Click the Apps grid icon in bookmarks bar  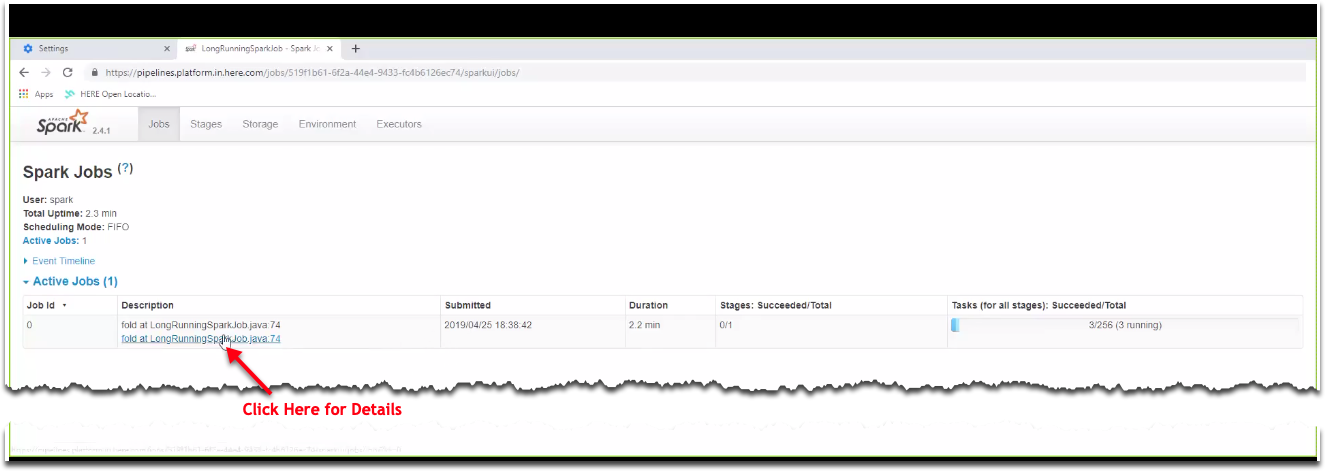tap(24, 94)
